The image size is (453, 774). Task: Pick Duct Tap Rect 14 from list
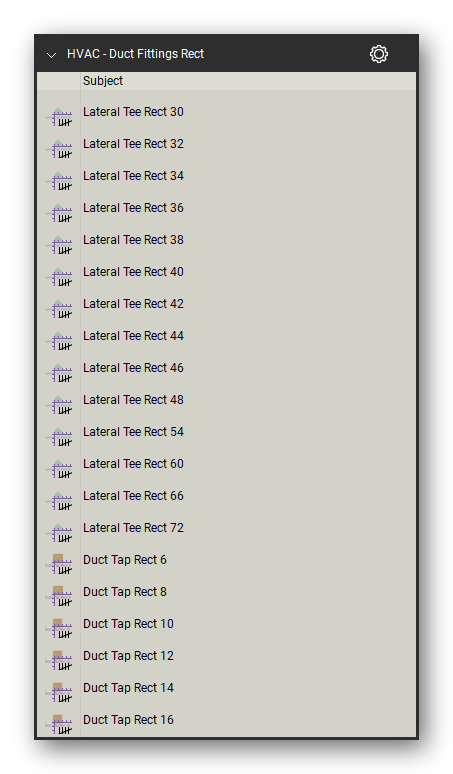[x=128, y=688]
